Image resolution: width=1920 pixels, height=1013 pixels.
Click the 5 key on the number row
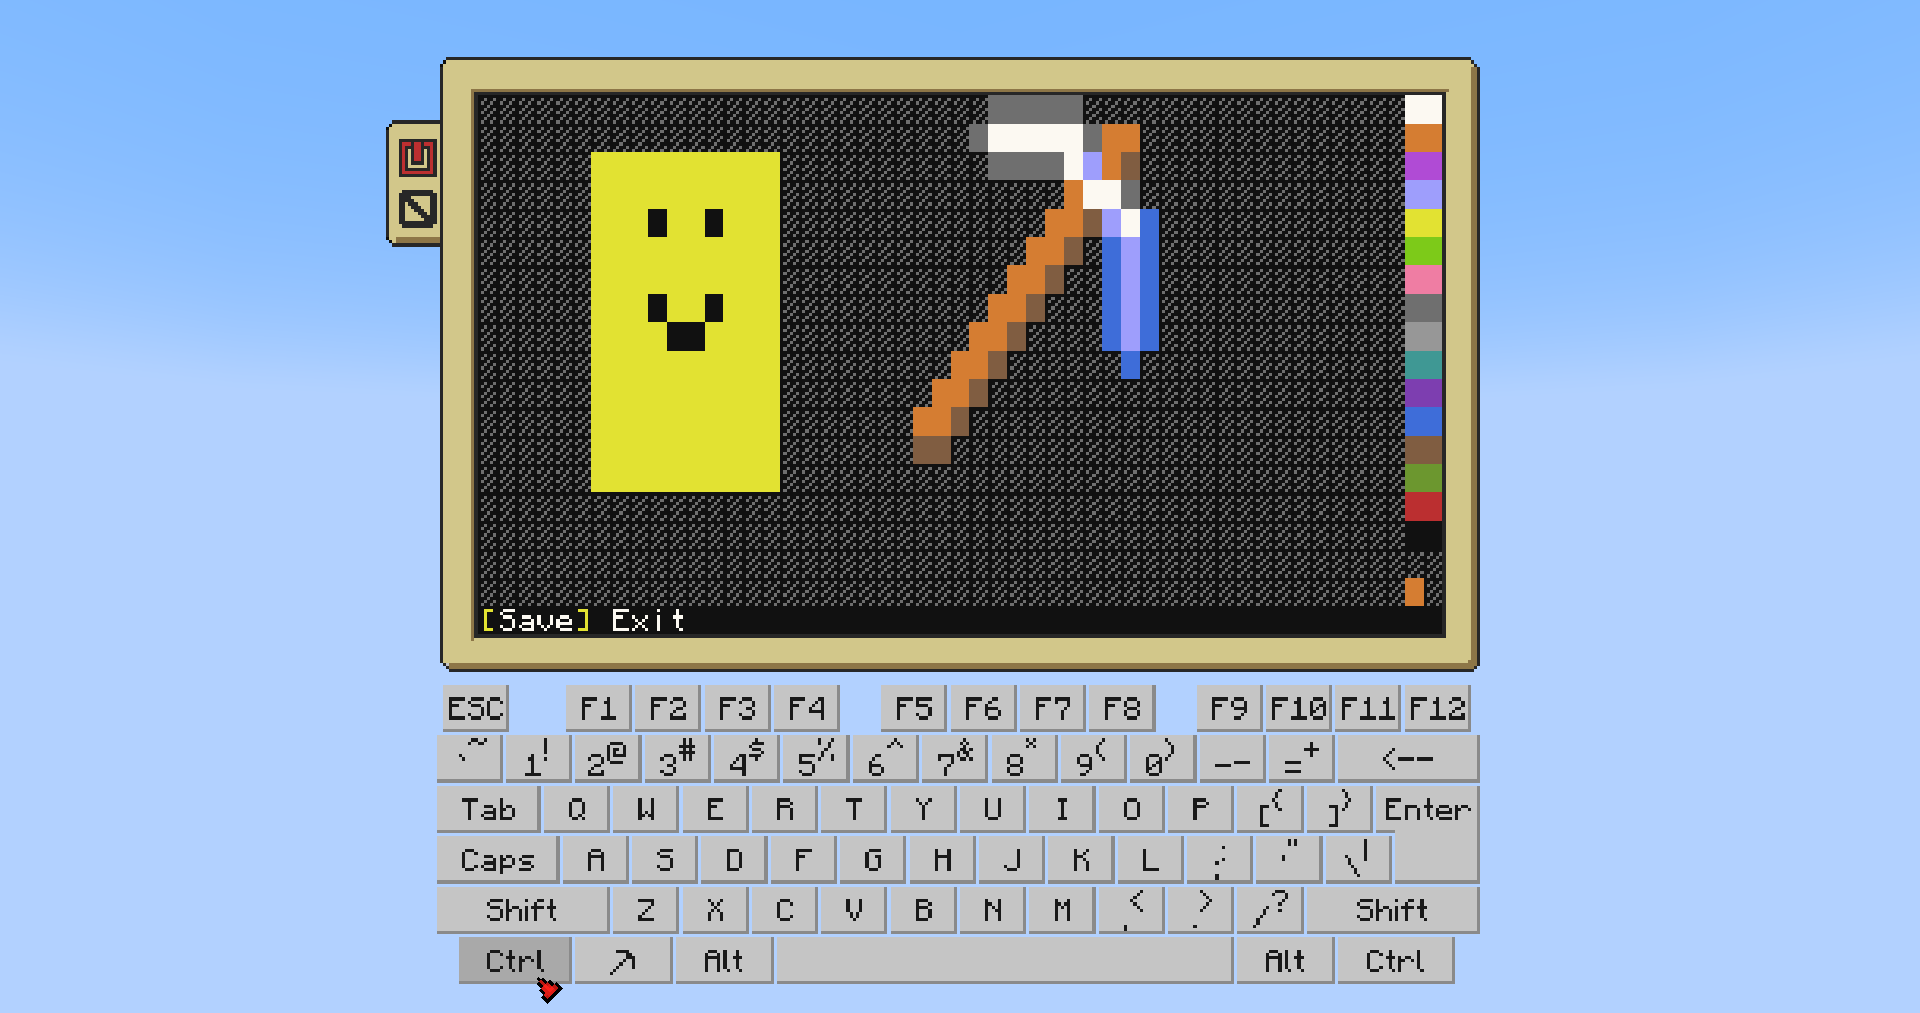pos(816,759)
